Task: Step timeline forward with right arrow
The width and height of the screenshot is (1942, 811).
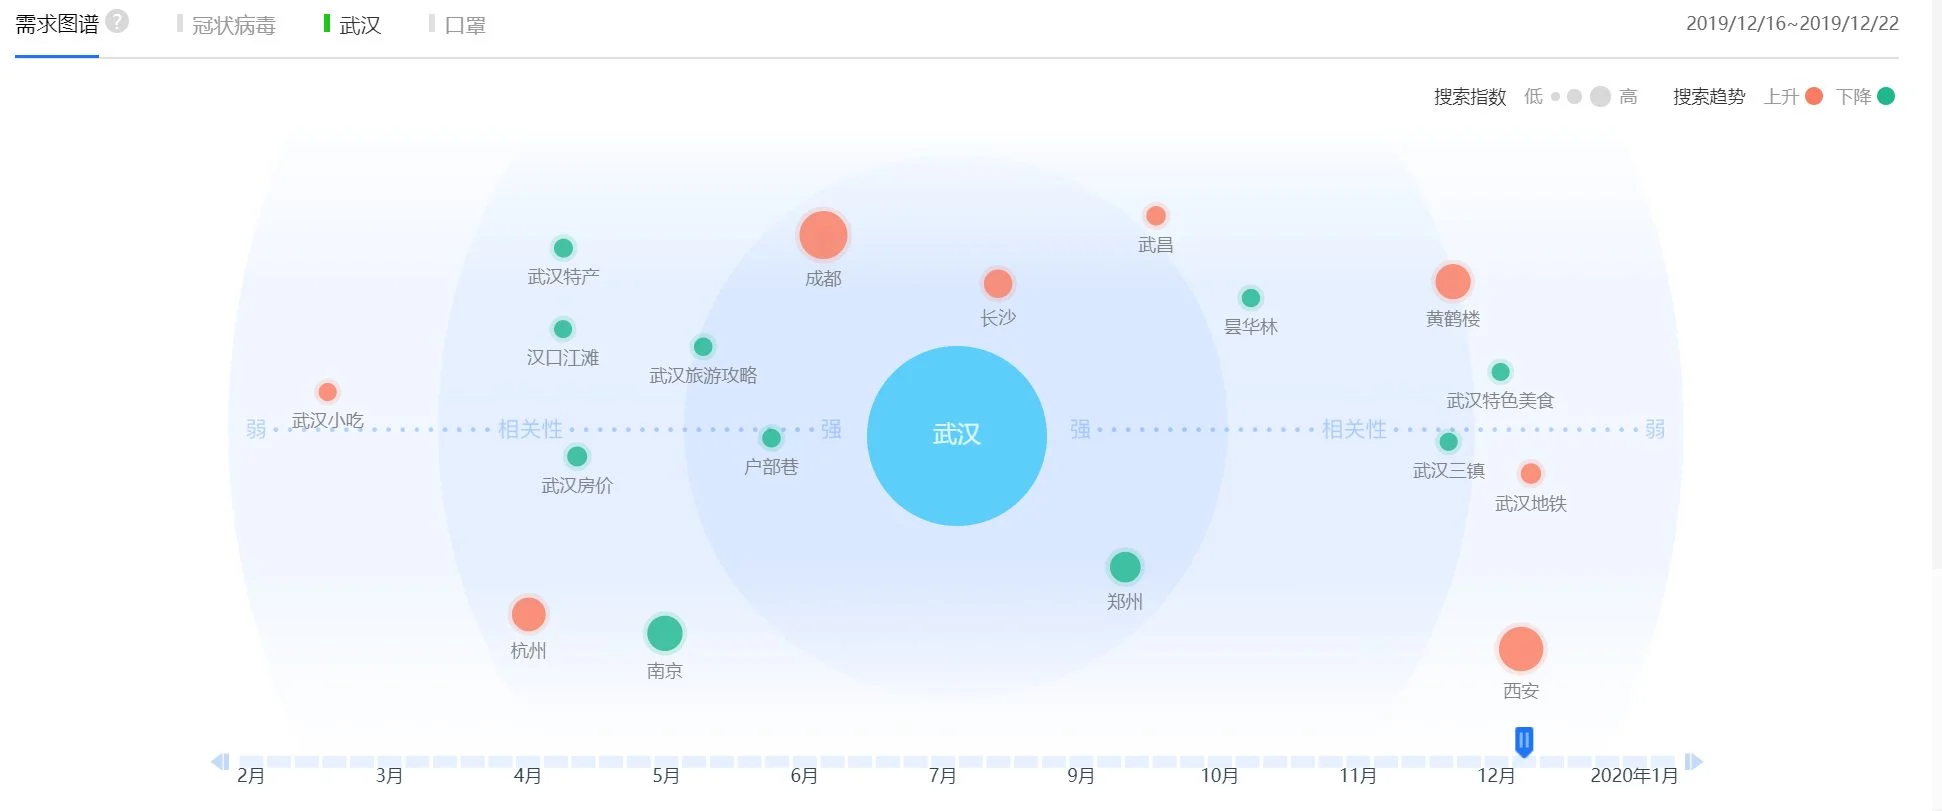Action: coord(1693,762)
